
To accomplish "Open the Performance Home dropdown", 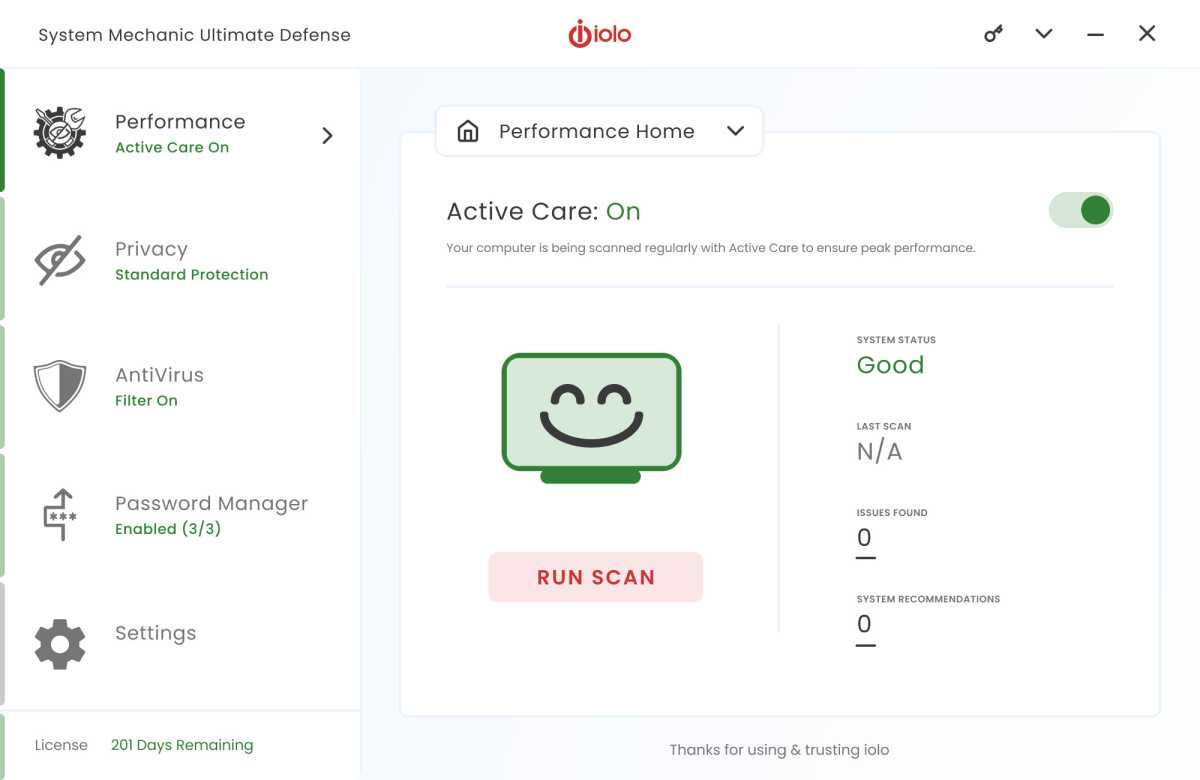I will tap(599, 131).
